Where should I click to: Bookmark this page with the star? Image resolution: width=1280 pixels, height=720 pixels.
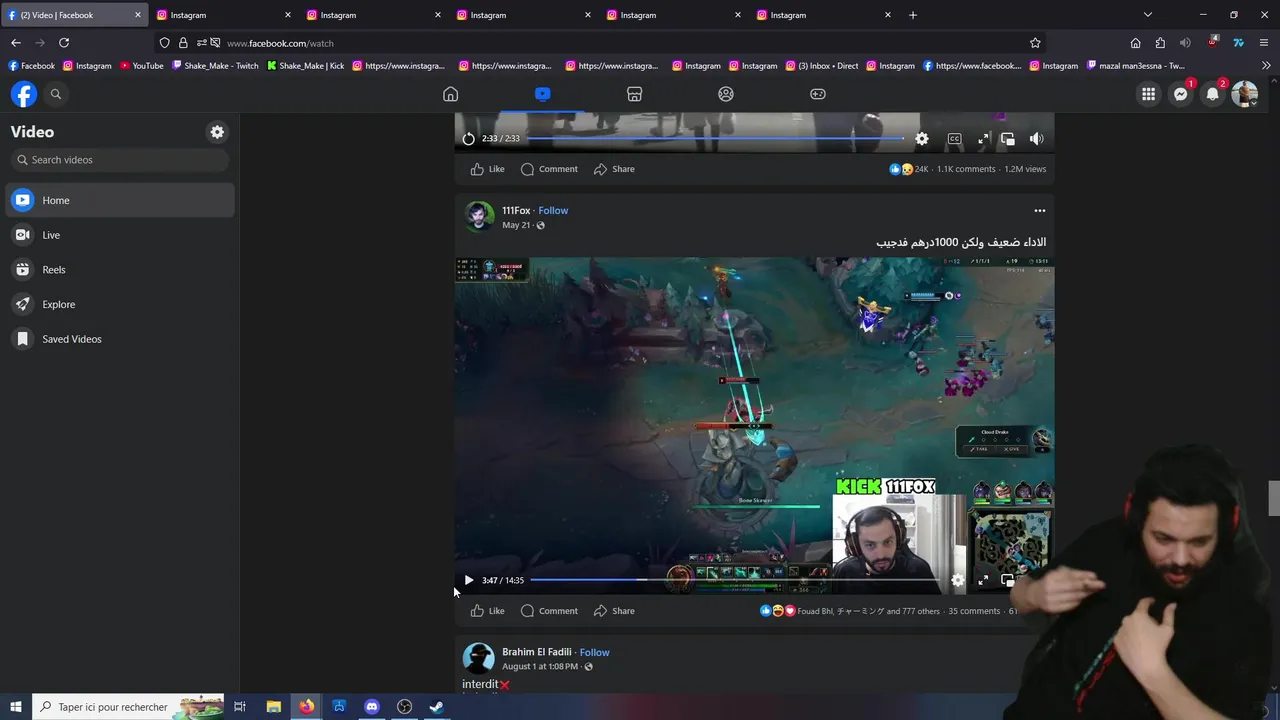tap(1035, 43)
